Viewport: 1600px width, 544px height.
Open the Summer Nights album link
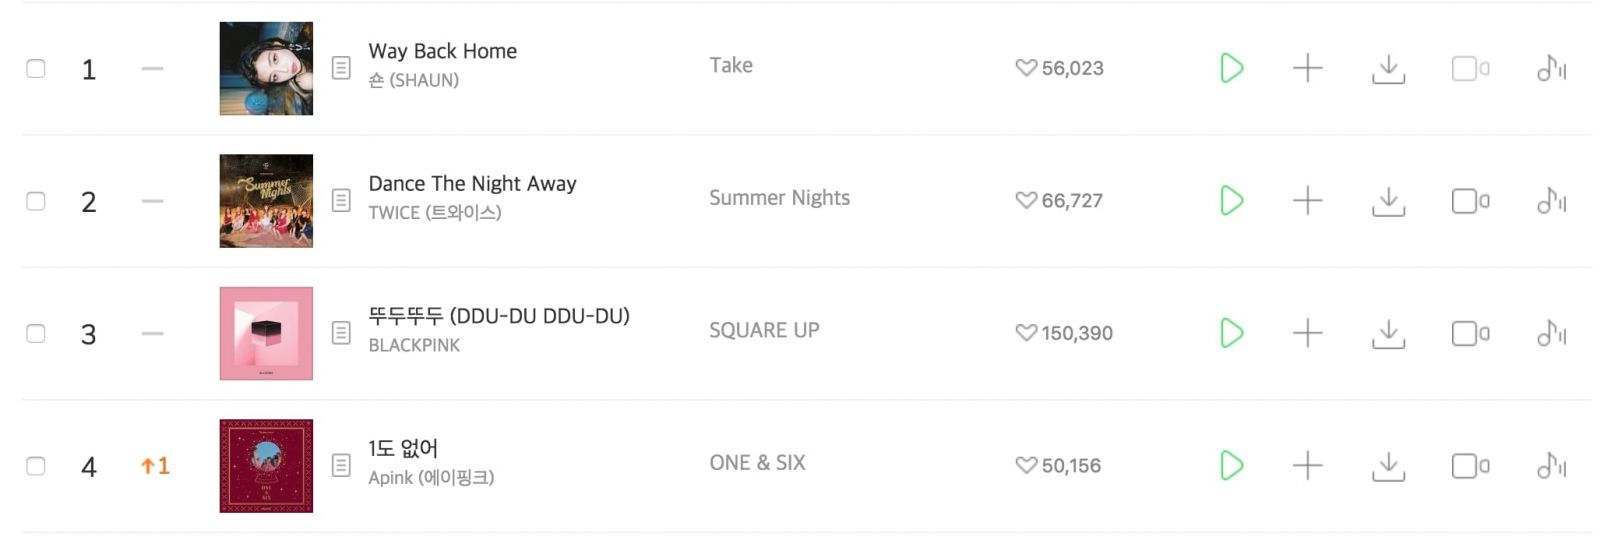point(779,198)
